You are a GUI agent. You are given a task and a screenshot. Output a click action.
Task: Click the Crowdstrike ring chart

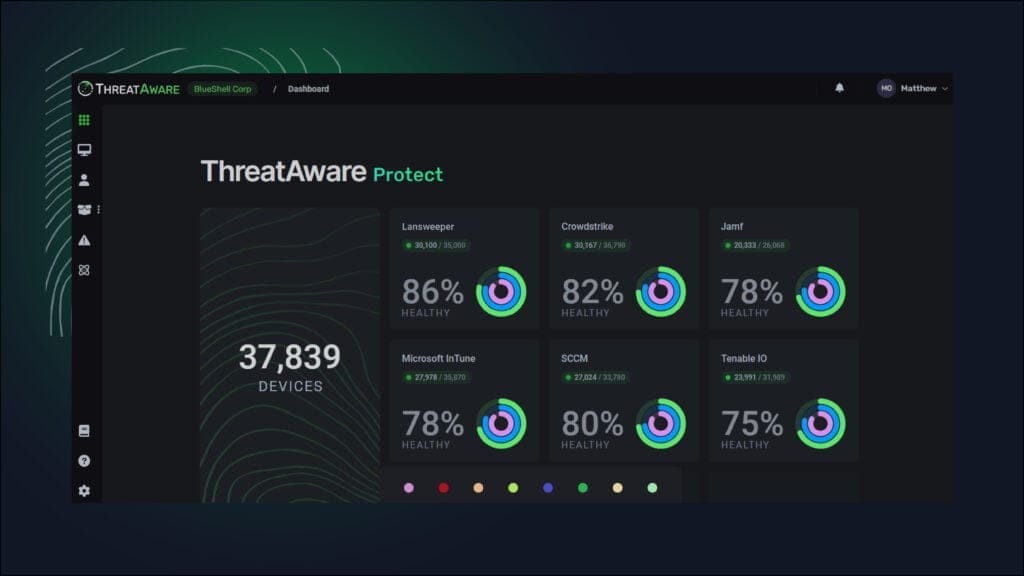pyautogui.click(x=661, y=291)
